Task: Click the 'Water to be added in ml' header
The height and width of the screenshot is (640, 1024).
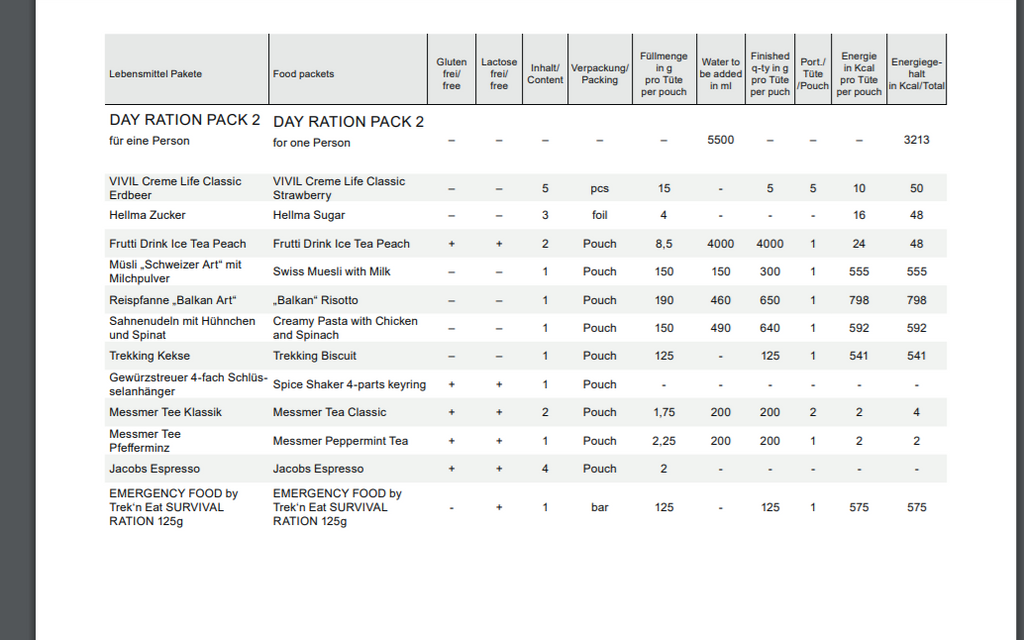Action: pyautogui.click(x=720, y=74)
